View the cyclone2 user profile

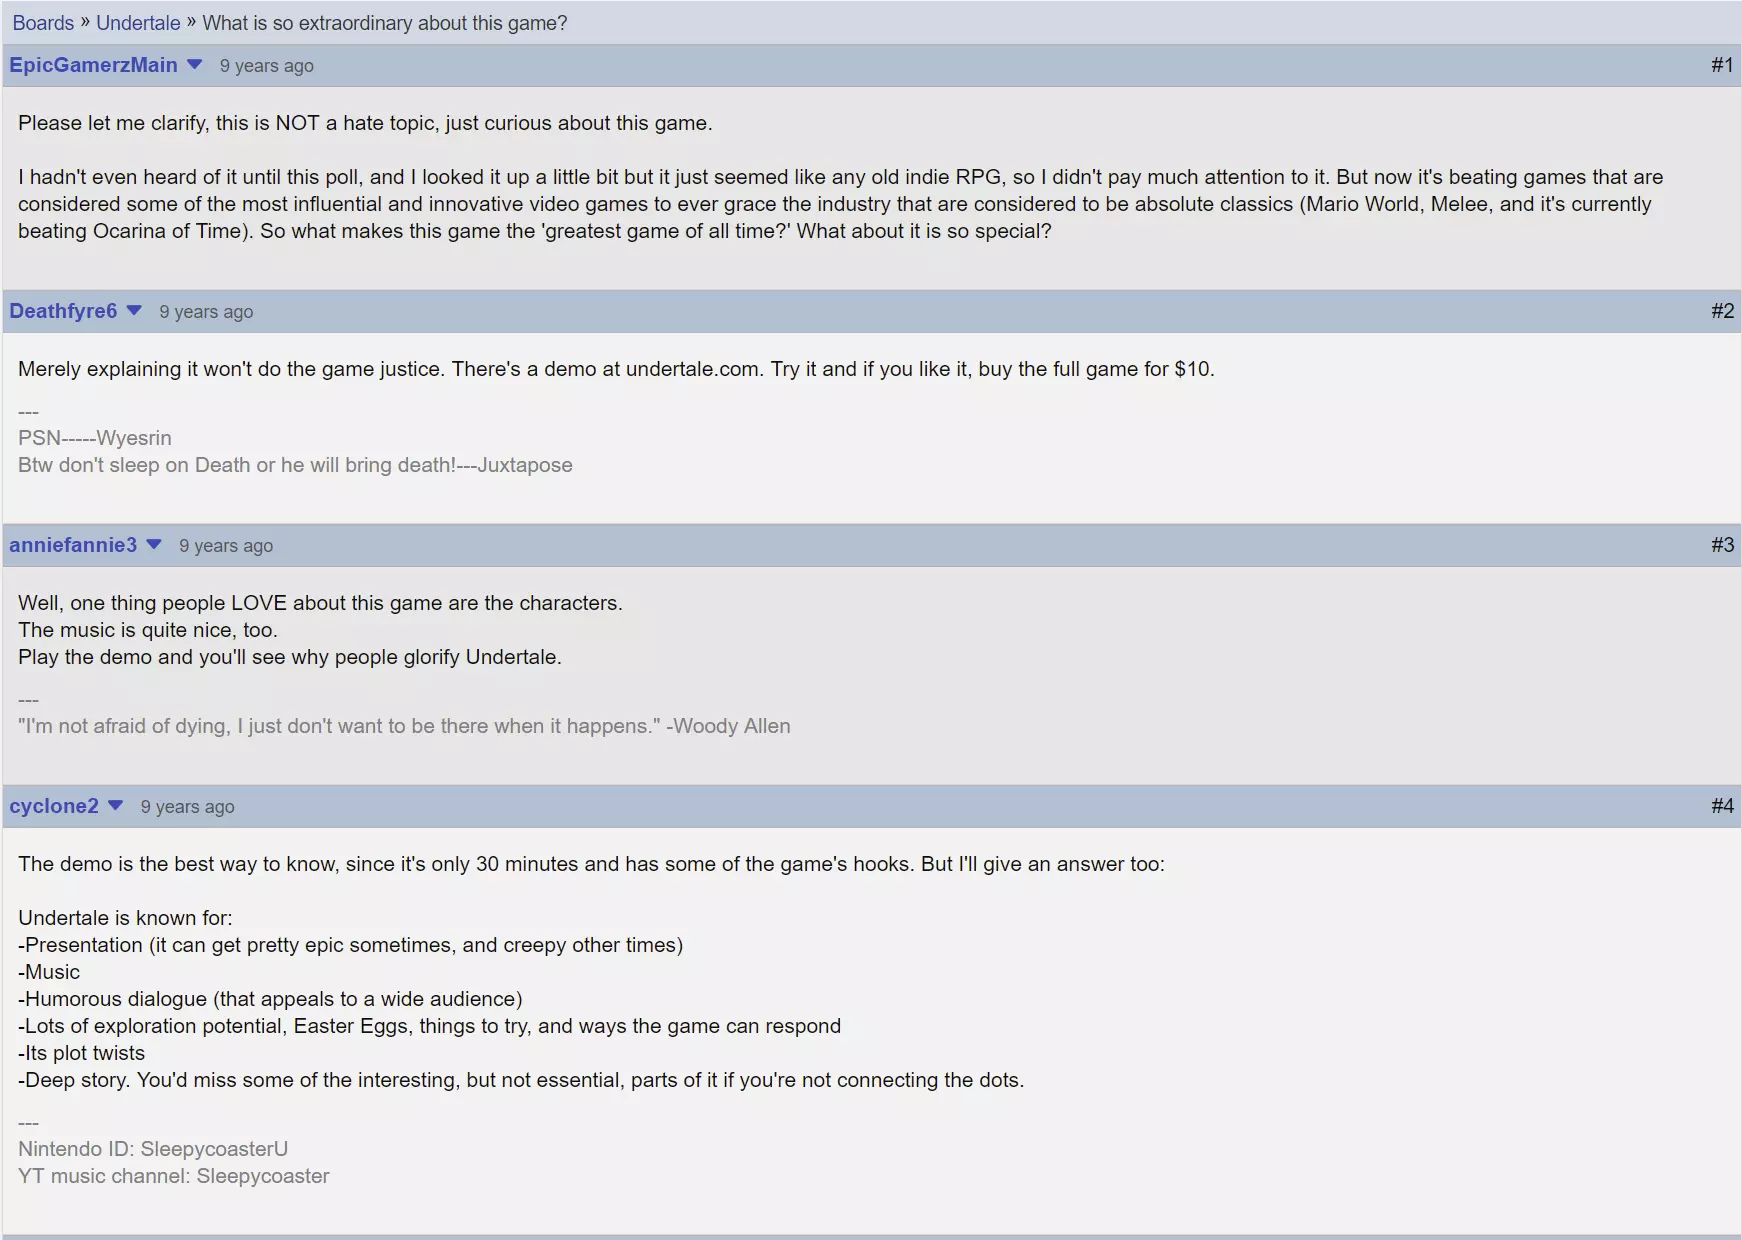tap(54, 806)
